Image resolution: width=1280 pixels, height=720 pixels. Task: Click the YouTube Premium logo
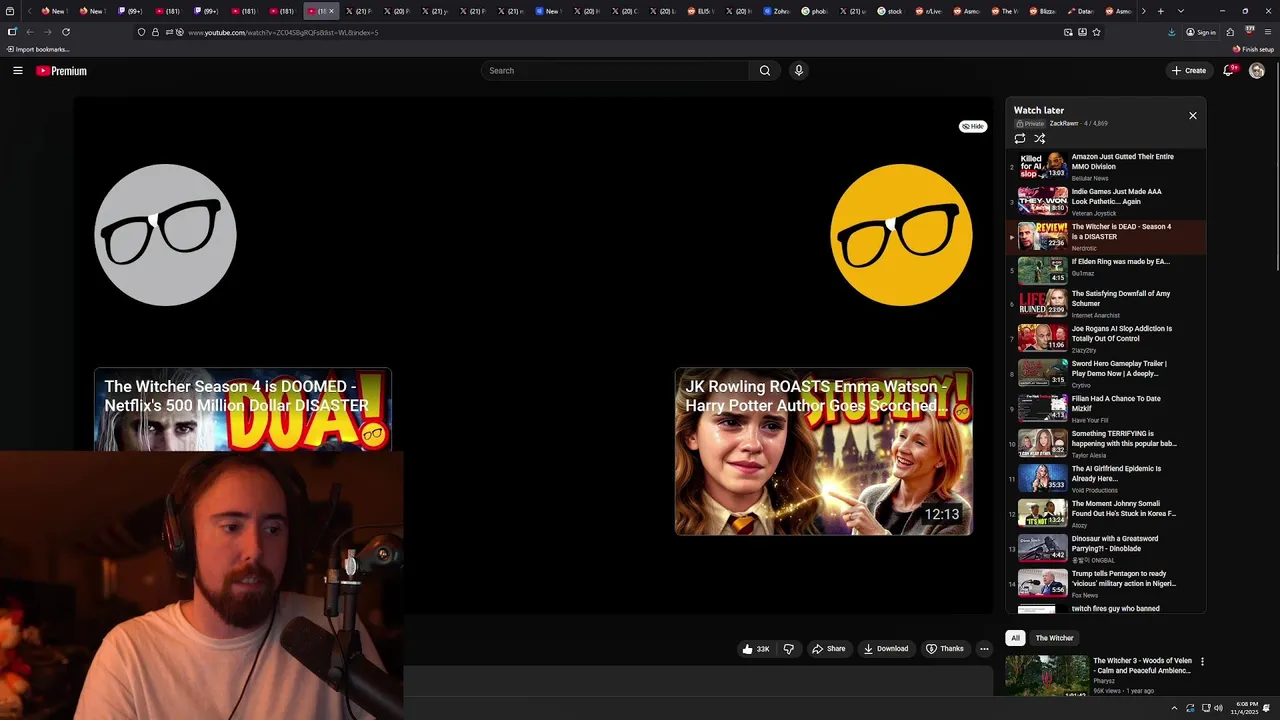click(62, 71)
